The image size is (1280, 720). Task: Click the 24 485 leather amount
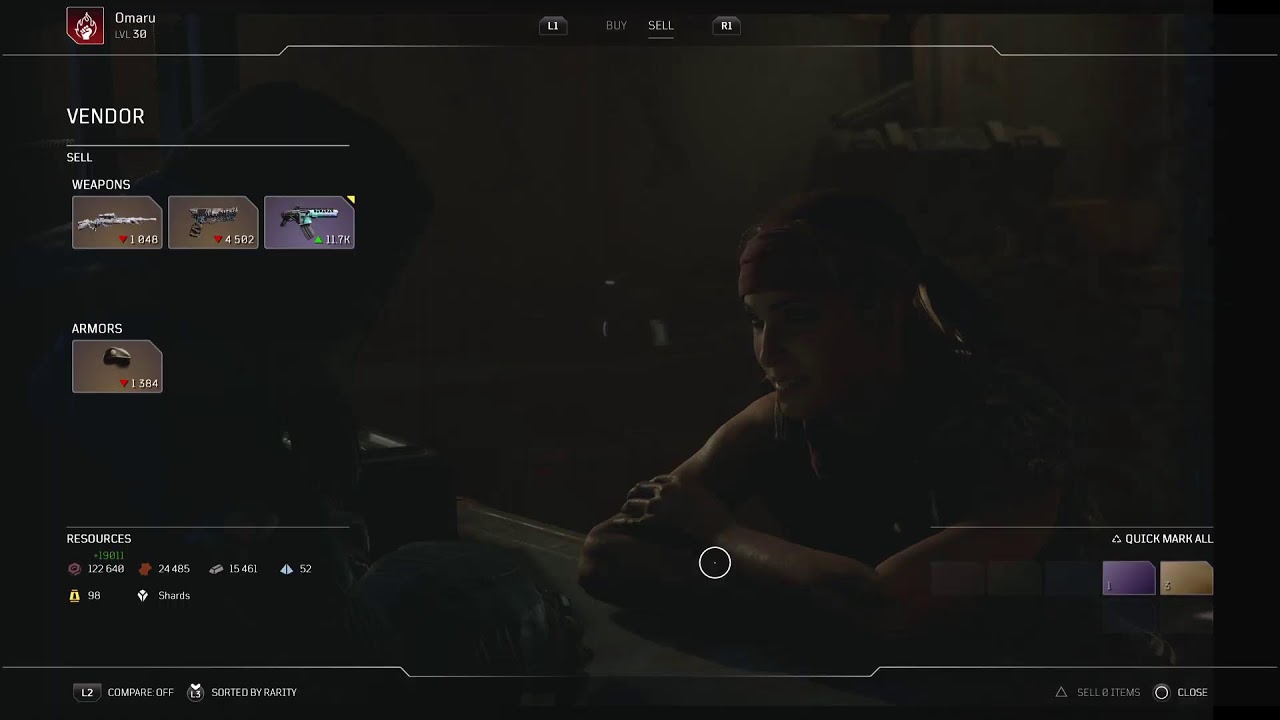[x=174, y=569]
